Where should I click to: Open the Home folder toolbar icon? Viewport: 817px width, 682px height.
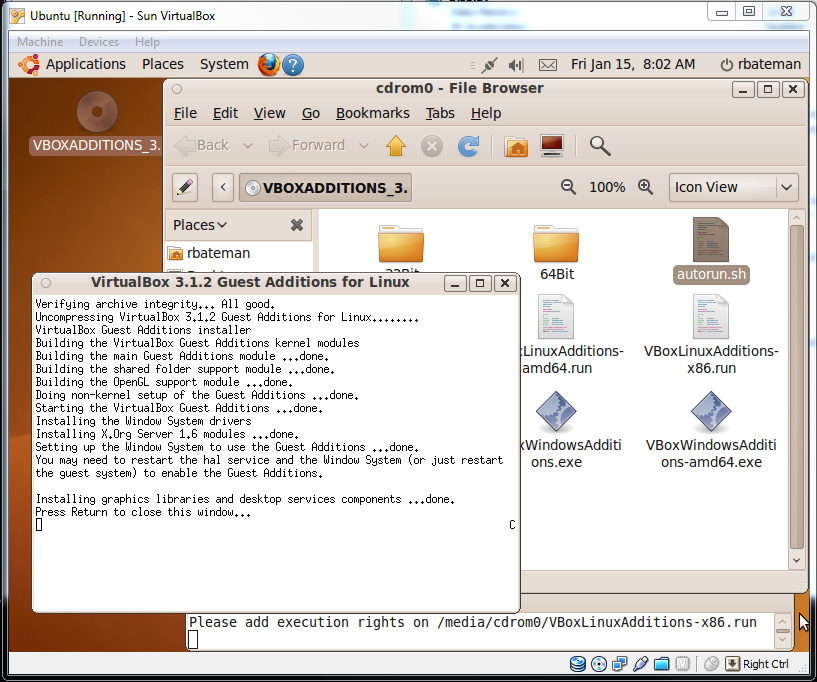[516, 146]
